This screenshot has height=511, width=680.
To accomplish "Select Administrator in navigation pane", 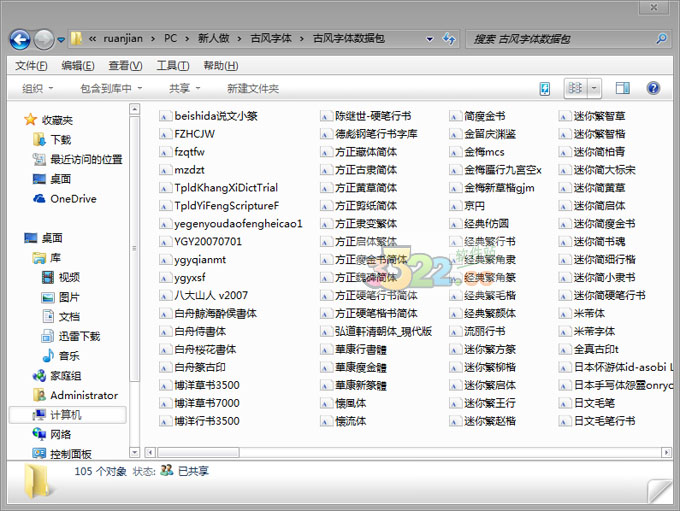I will (x=75, y=395).
